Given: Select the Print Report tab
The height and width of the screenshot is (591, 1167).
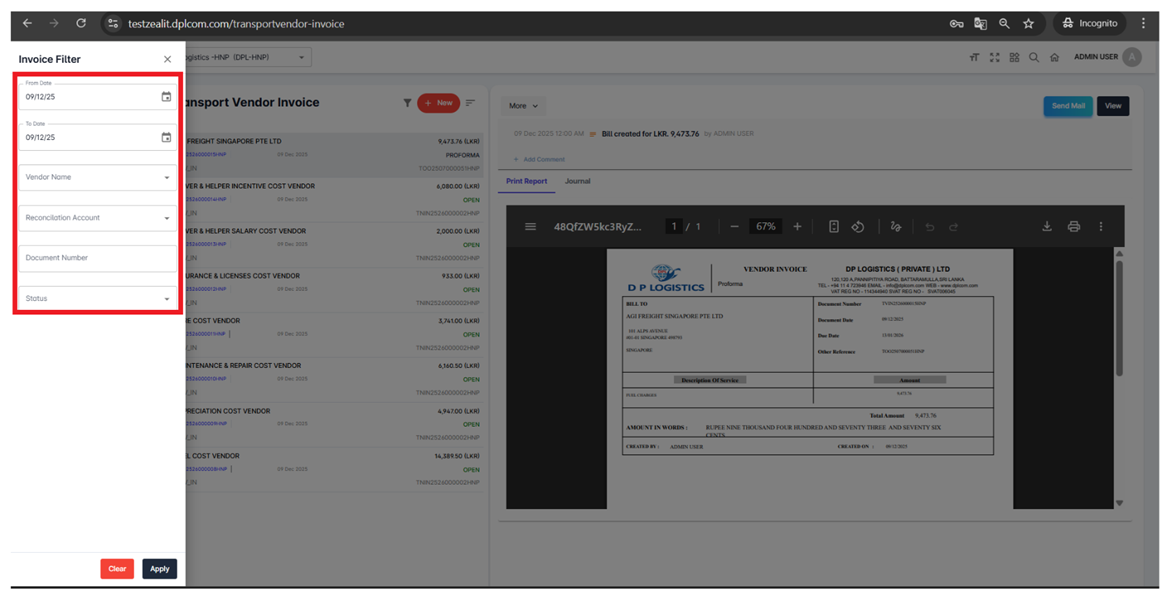Looking at the screenshot, I should point(526,182).
